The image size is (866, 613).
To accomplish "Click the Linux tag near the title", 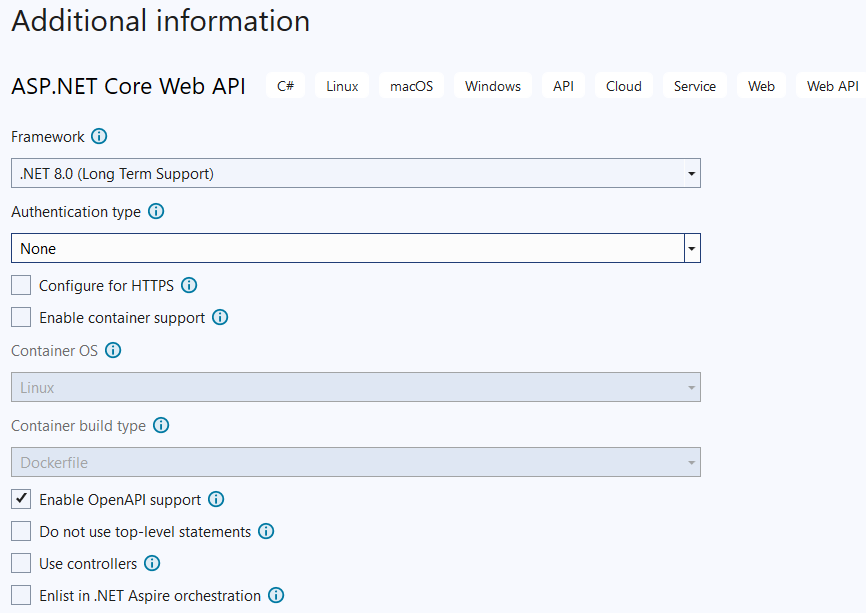I will (341, 86).
